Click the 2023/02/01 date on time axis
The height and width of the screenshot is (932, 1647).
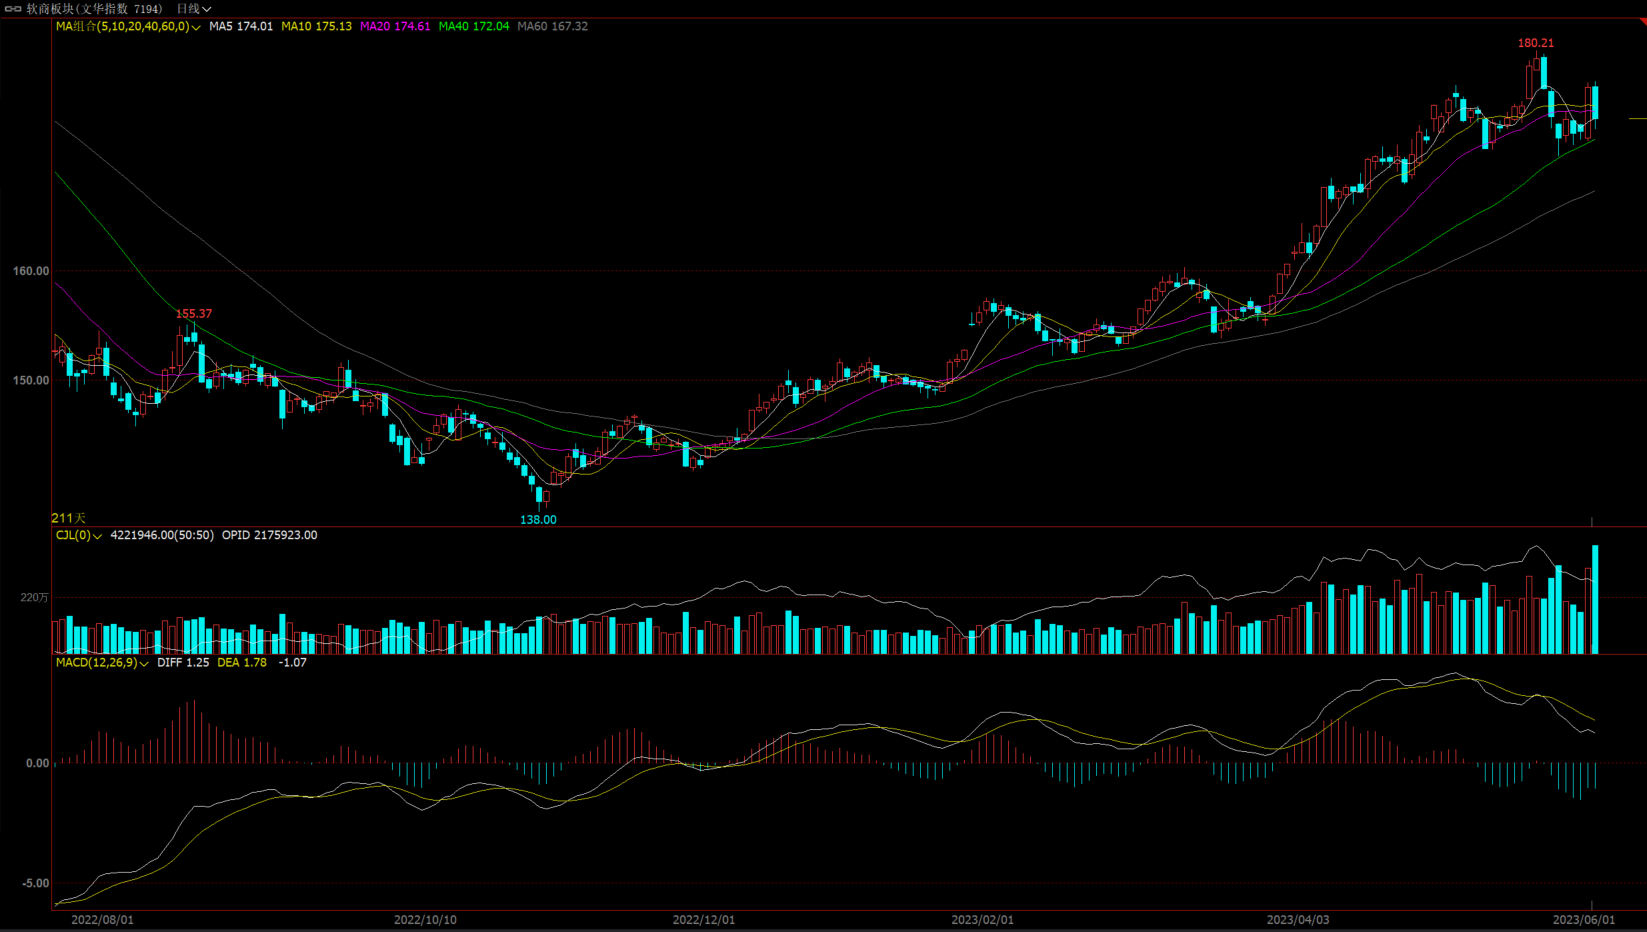pyautogui.click(x=982, y=919)
